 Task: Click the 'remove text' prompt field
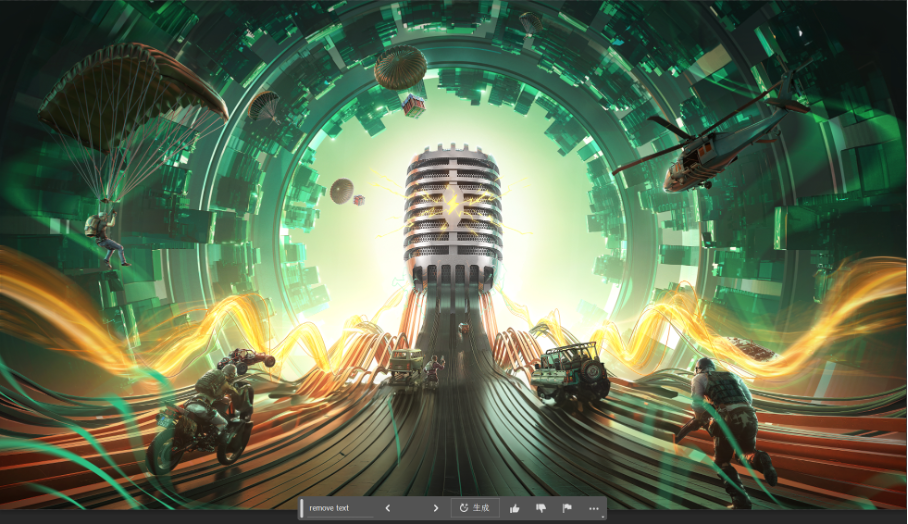point(340,508)
